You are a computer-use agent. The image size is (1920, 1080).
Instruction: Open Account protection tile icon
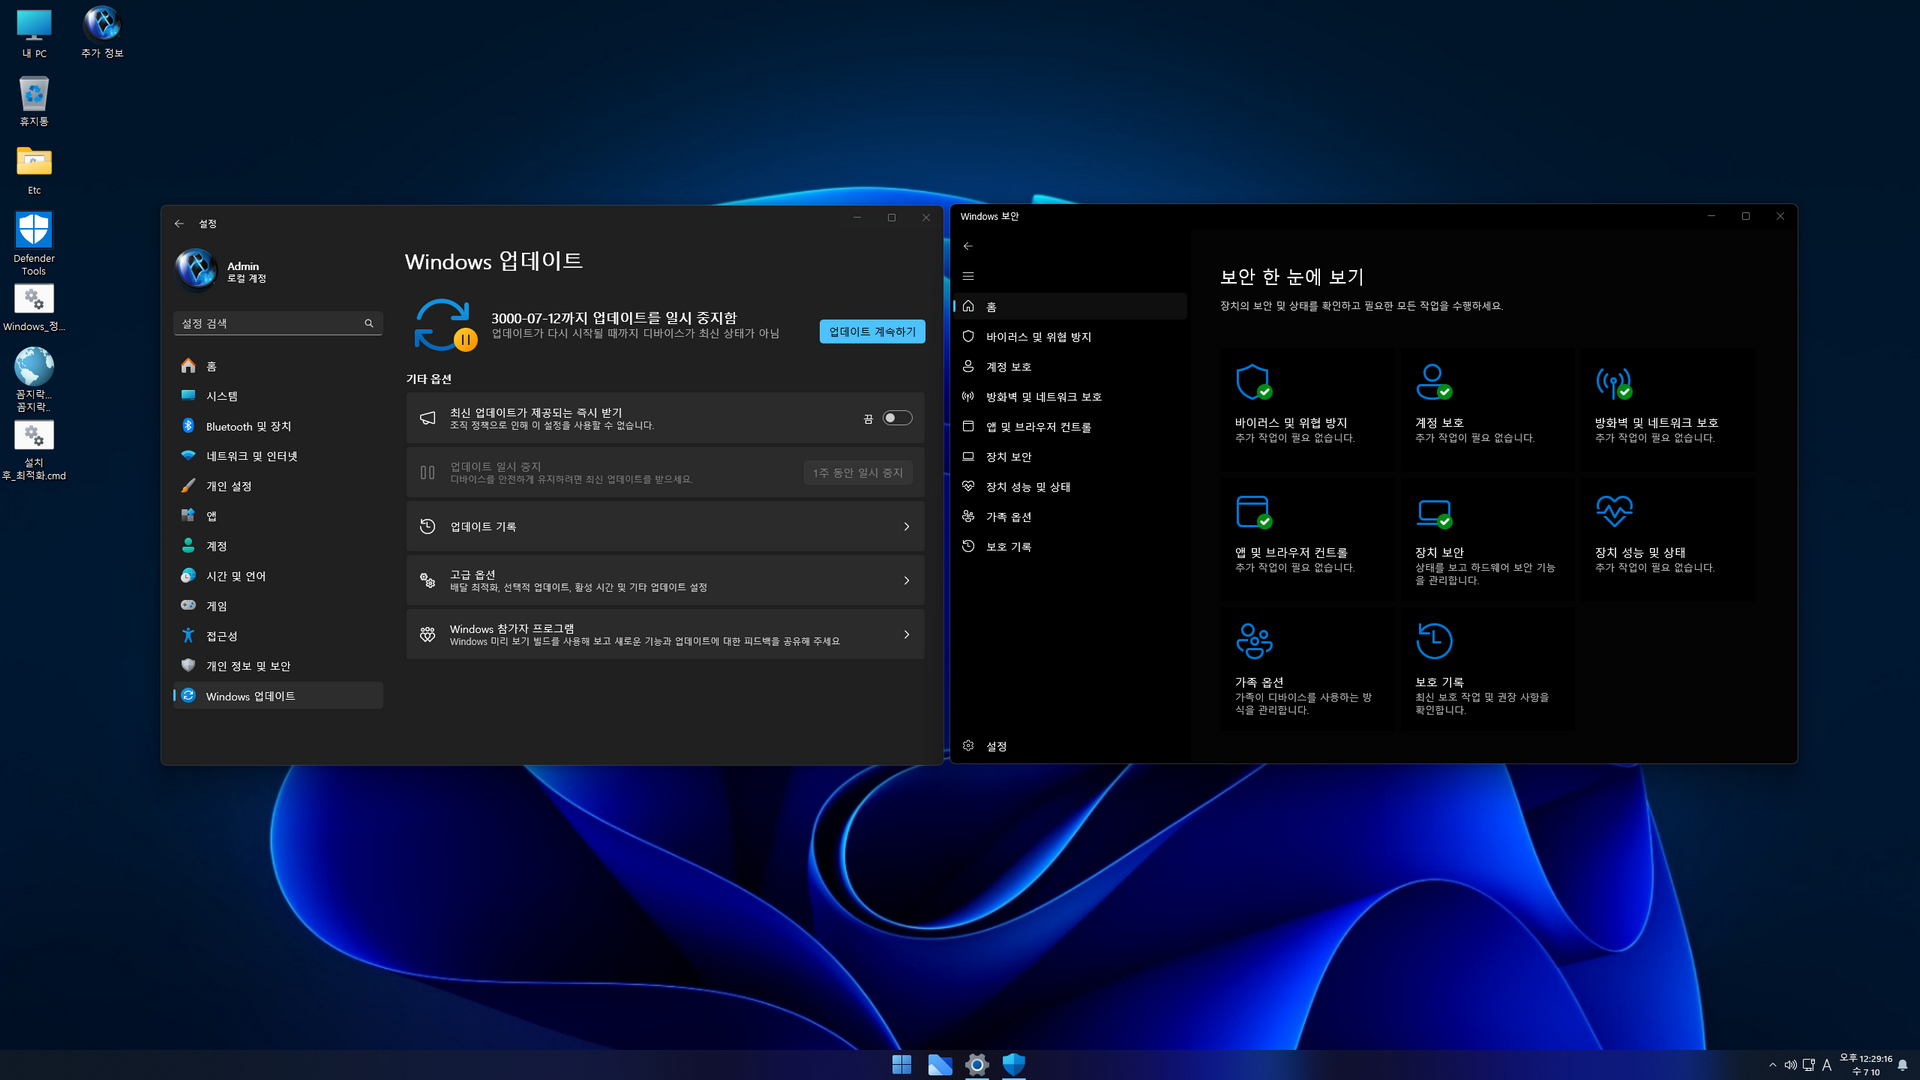(1432, 381)
